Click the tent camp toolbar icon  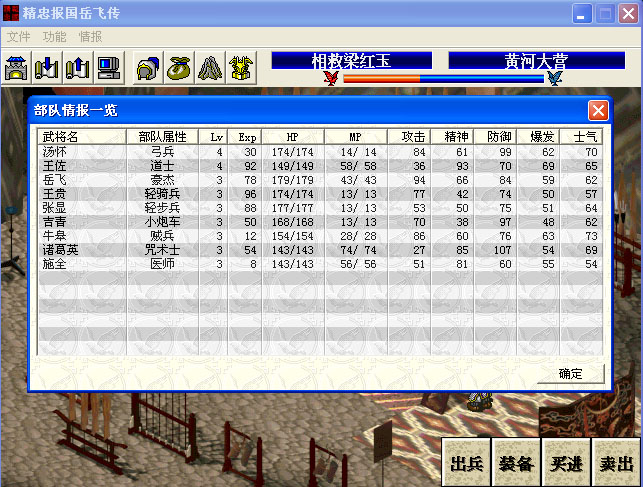pos(210,68)
